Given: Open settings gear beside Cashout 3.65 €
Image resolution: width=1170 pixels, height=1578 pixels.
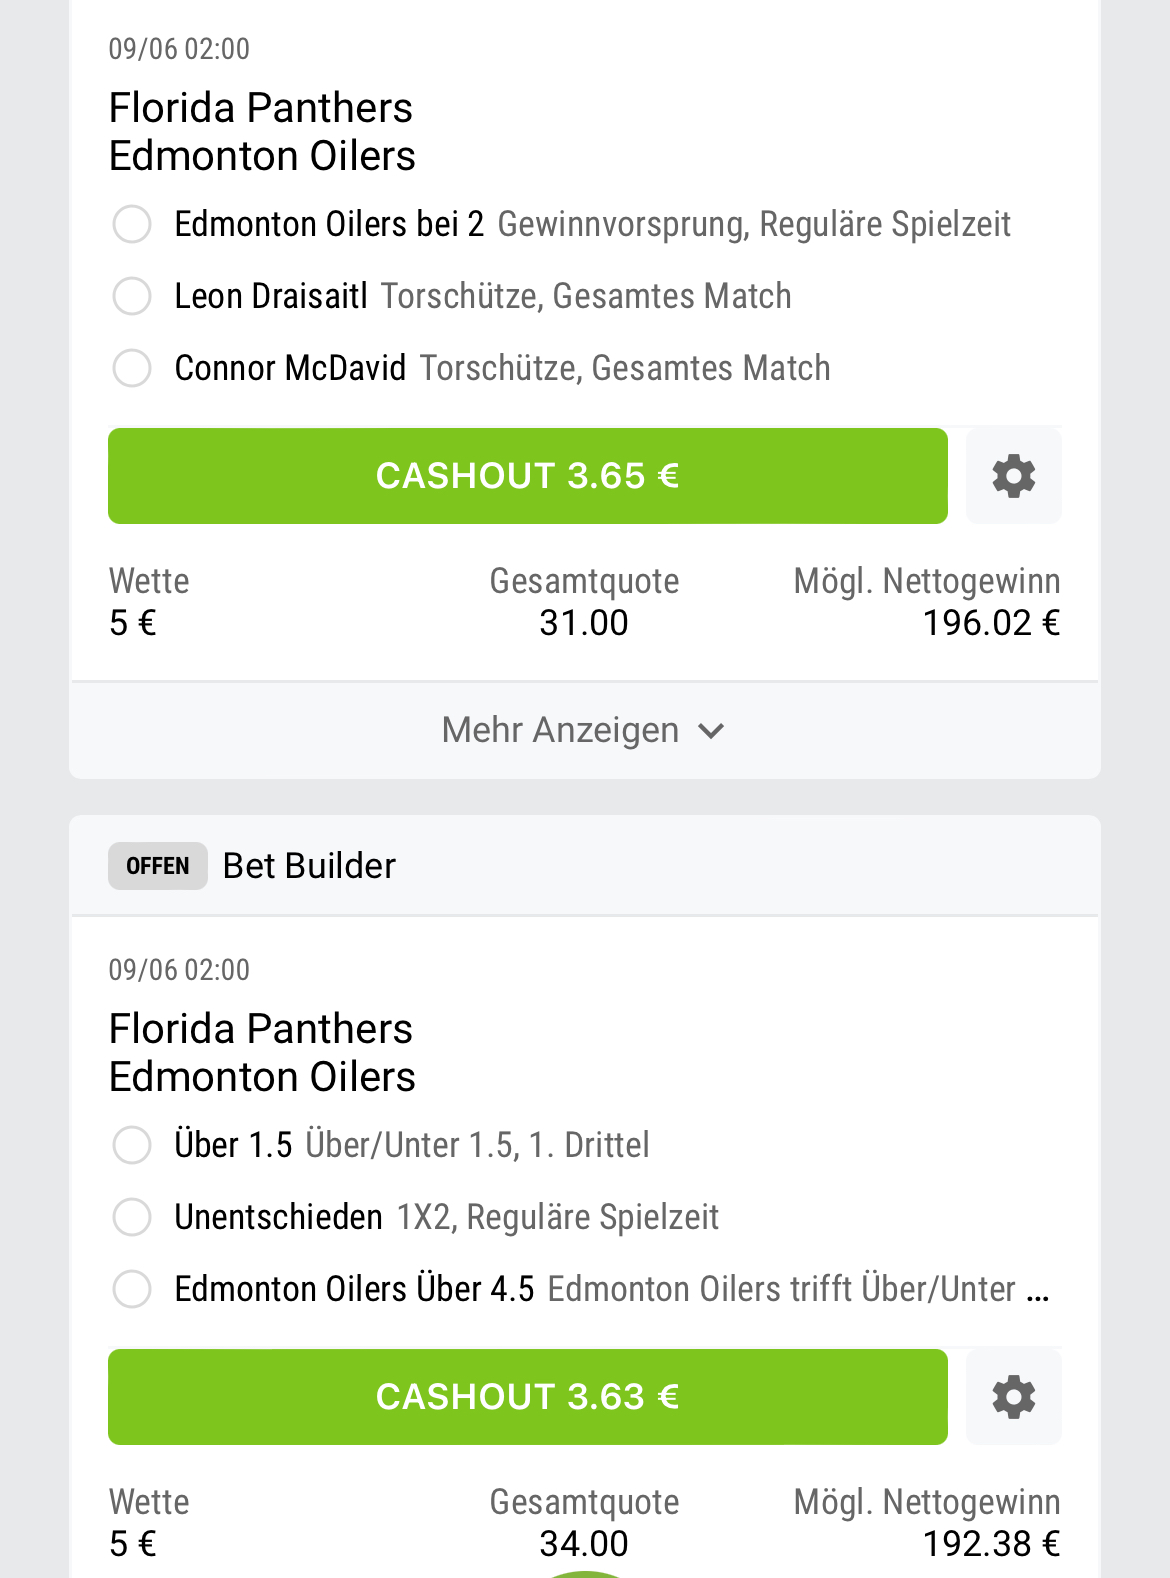Looking at the screenshot, I should pyautogui.click(x=1013, y=476).
